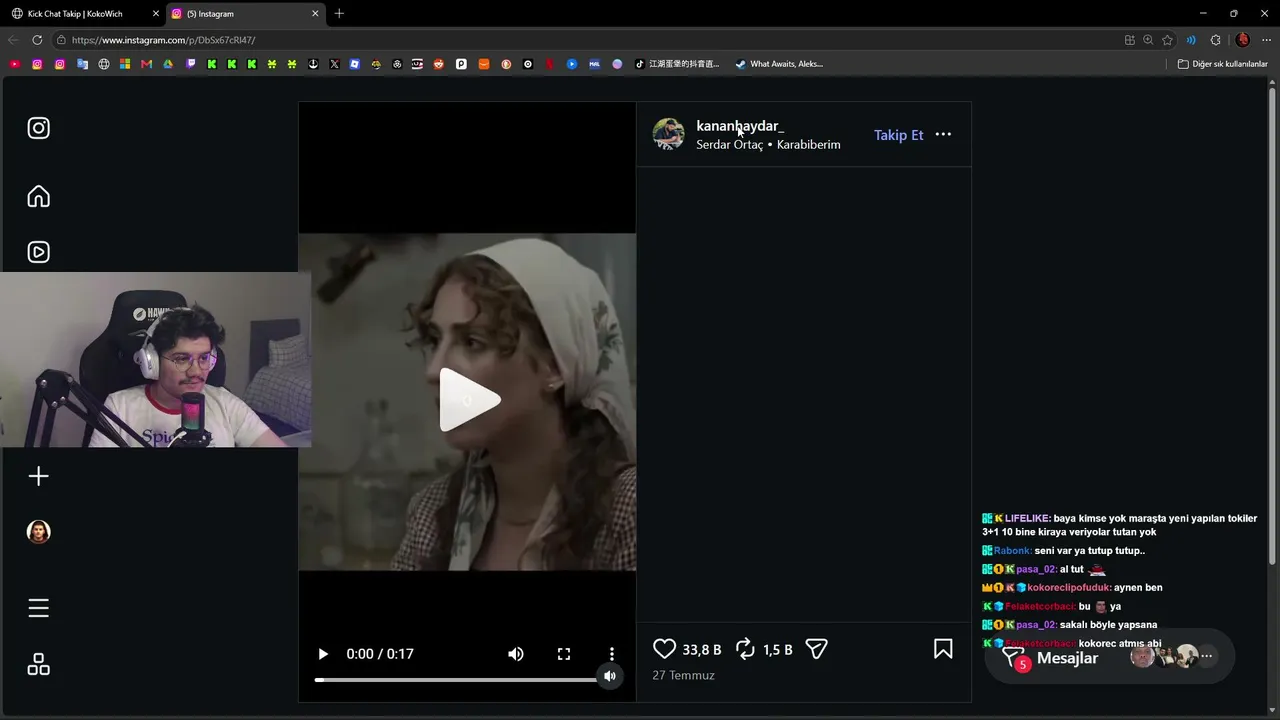The width and height of the screenshot is (1280, 720).
Task: Open post options three-dot menu
Action: click(x=943, y=134)
